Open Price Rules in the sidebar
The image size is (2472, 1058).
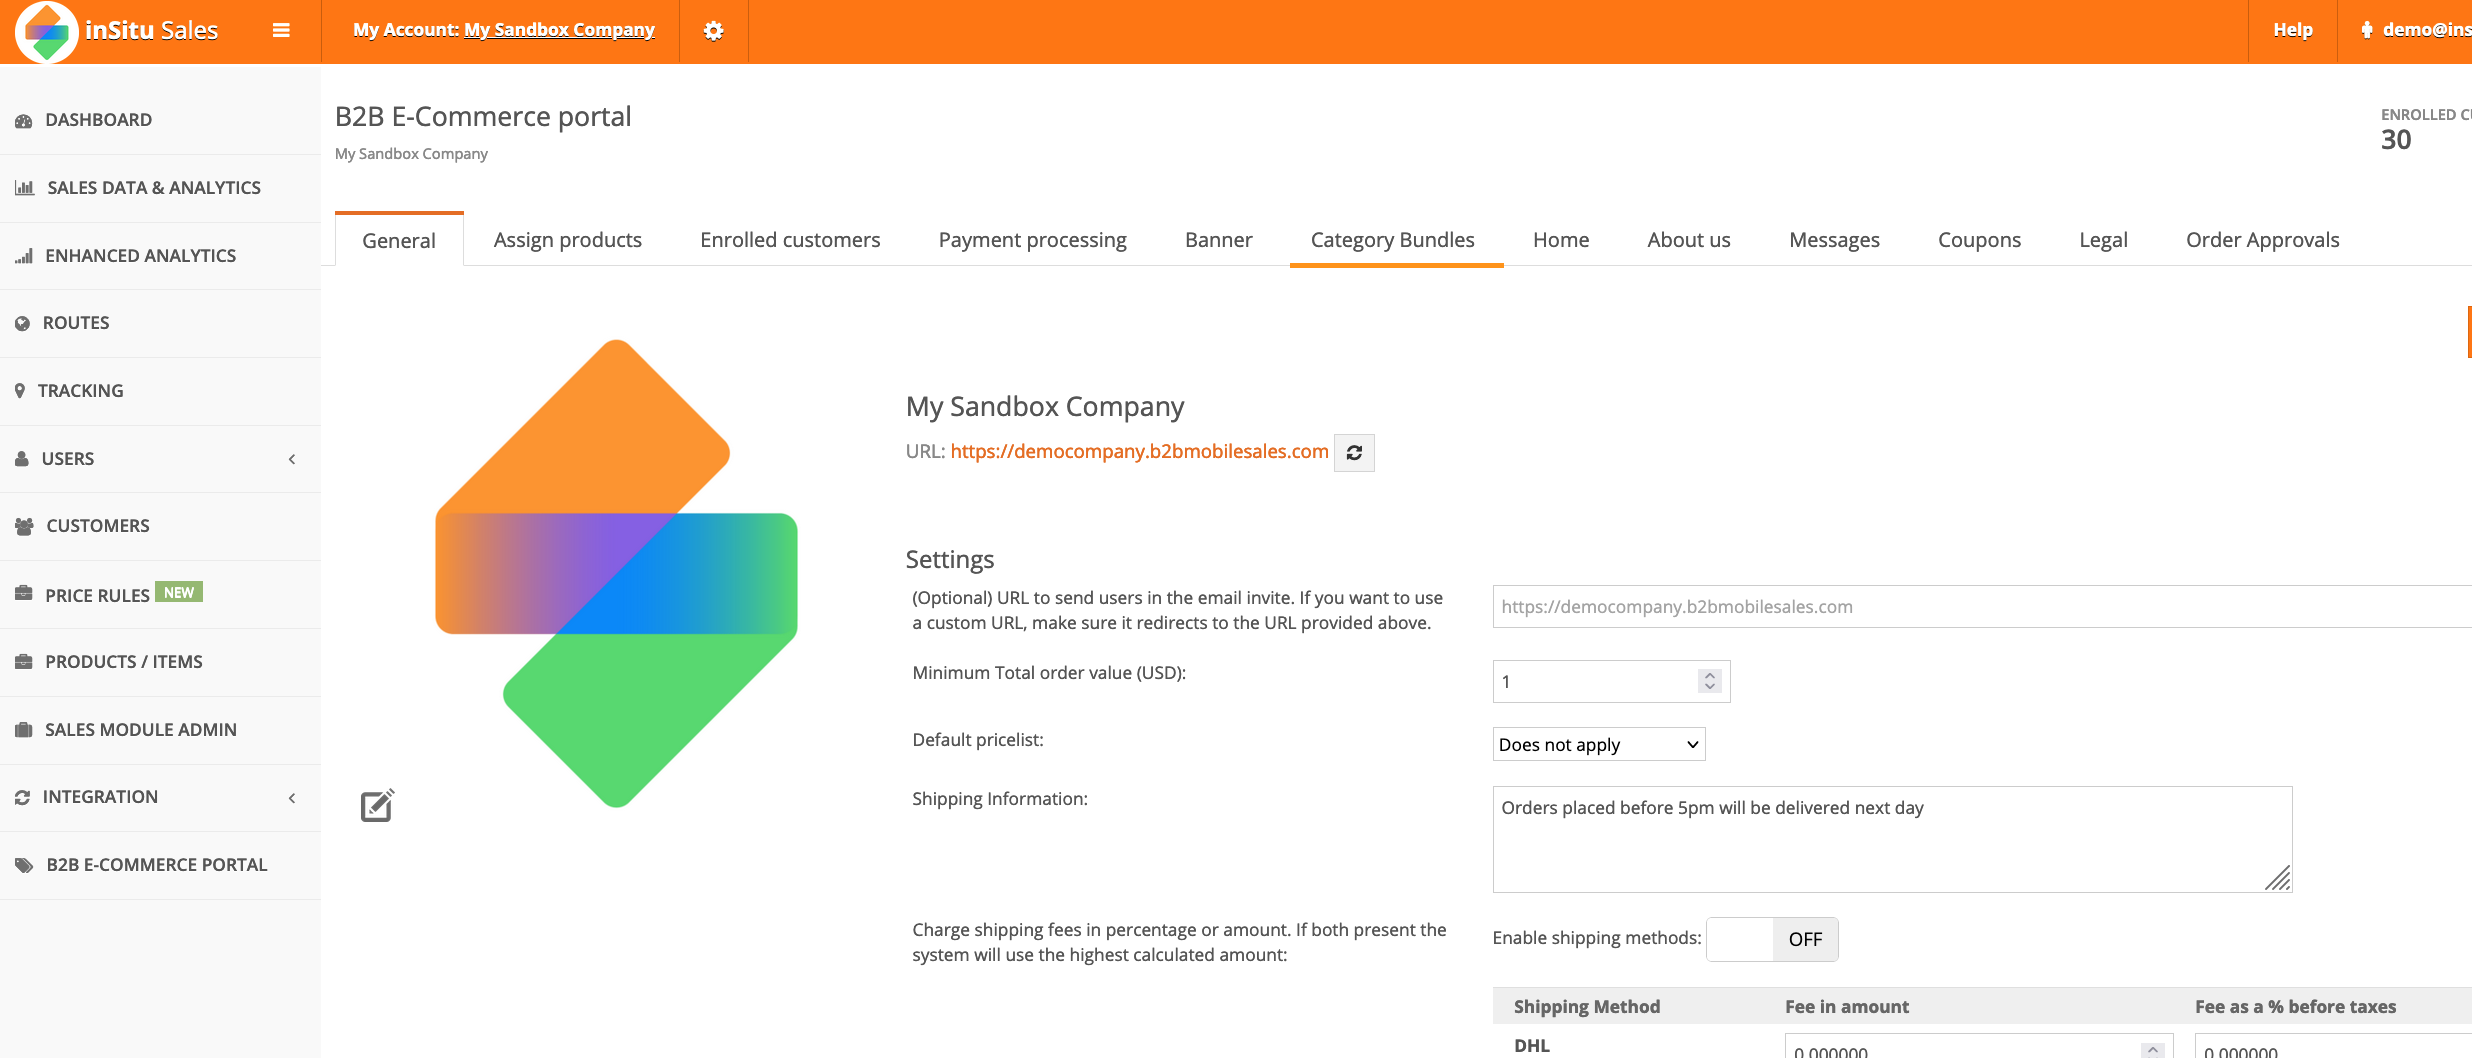tap(97, 595)
